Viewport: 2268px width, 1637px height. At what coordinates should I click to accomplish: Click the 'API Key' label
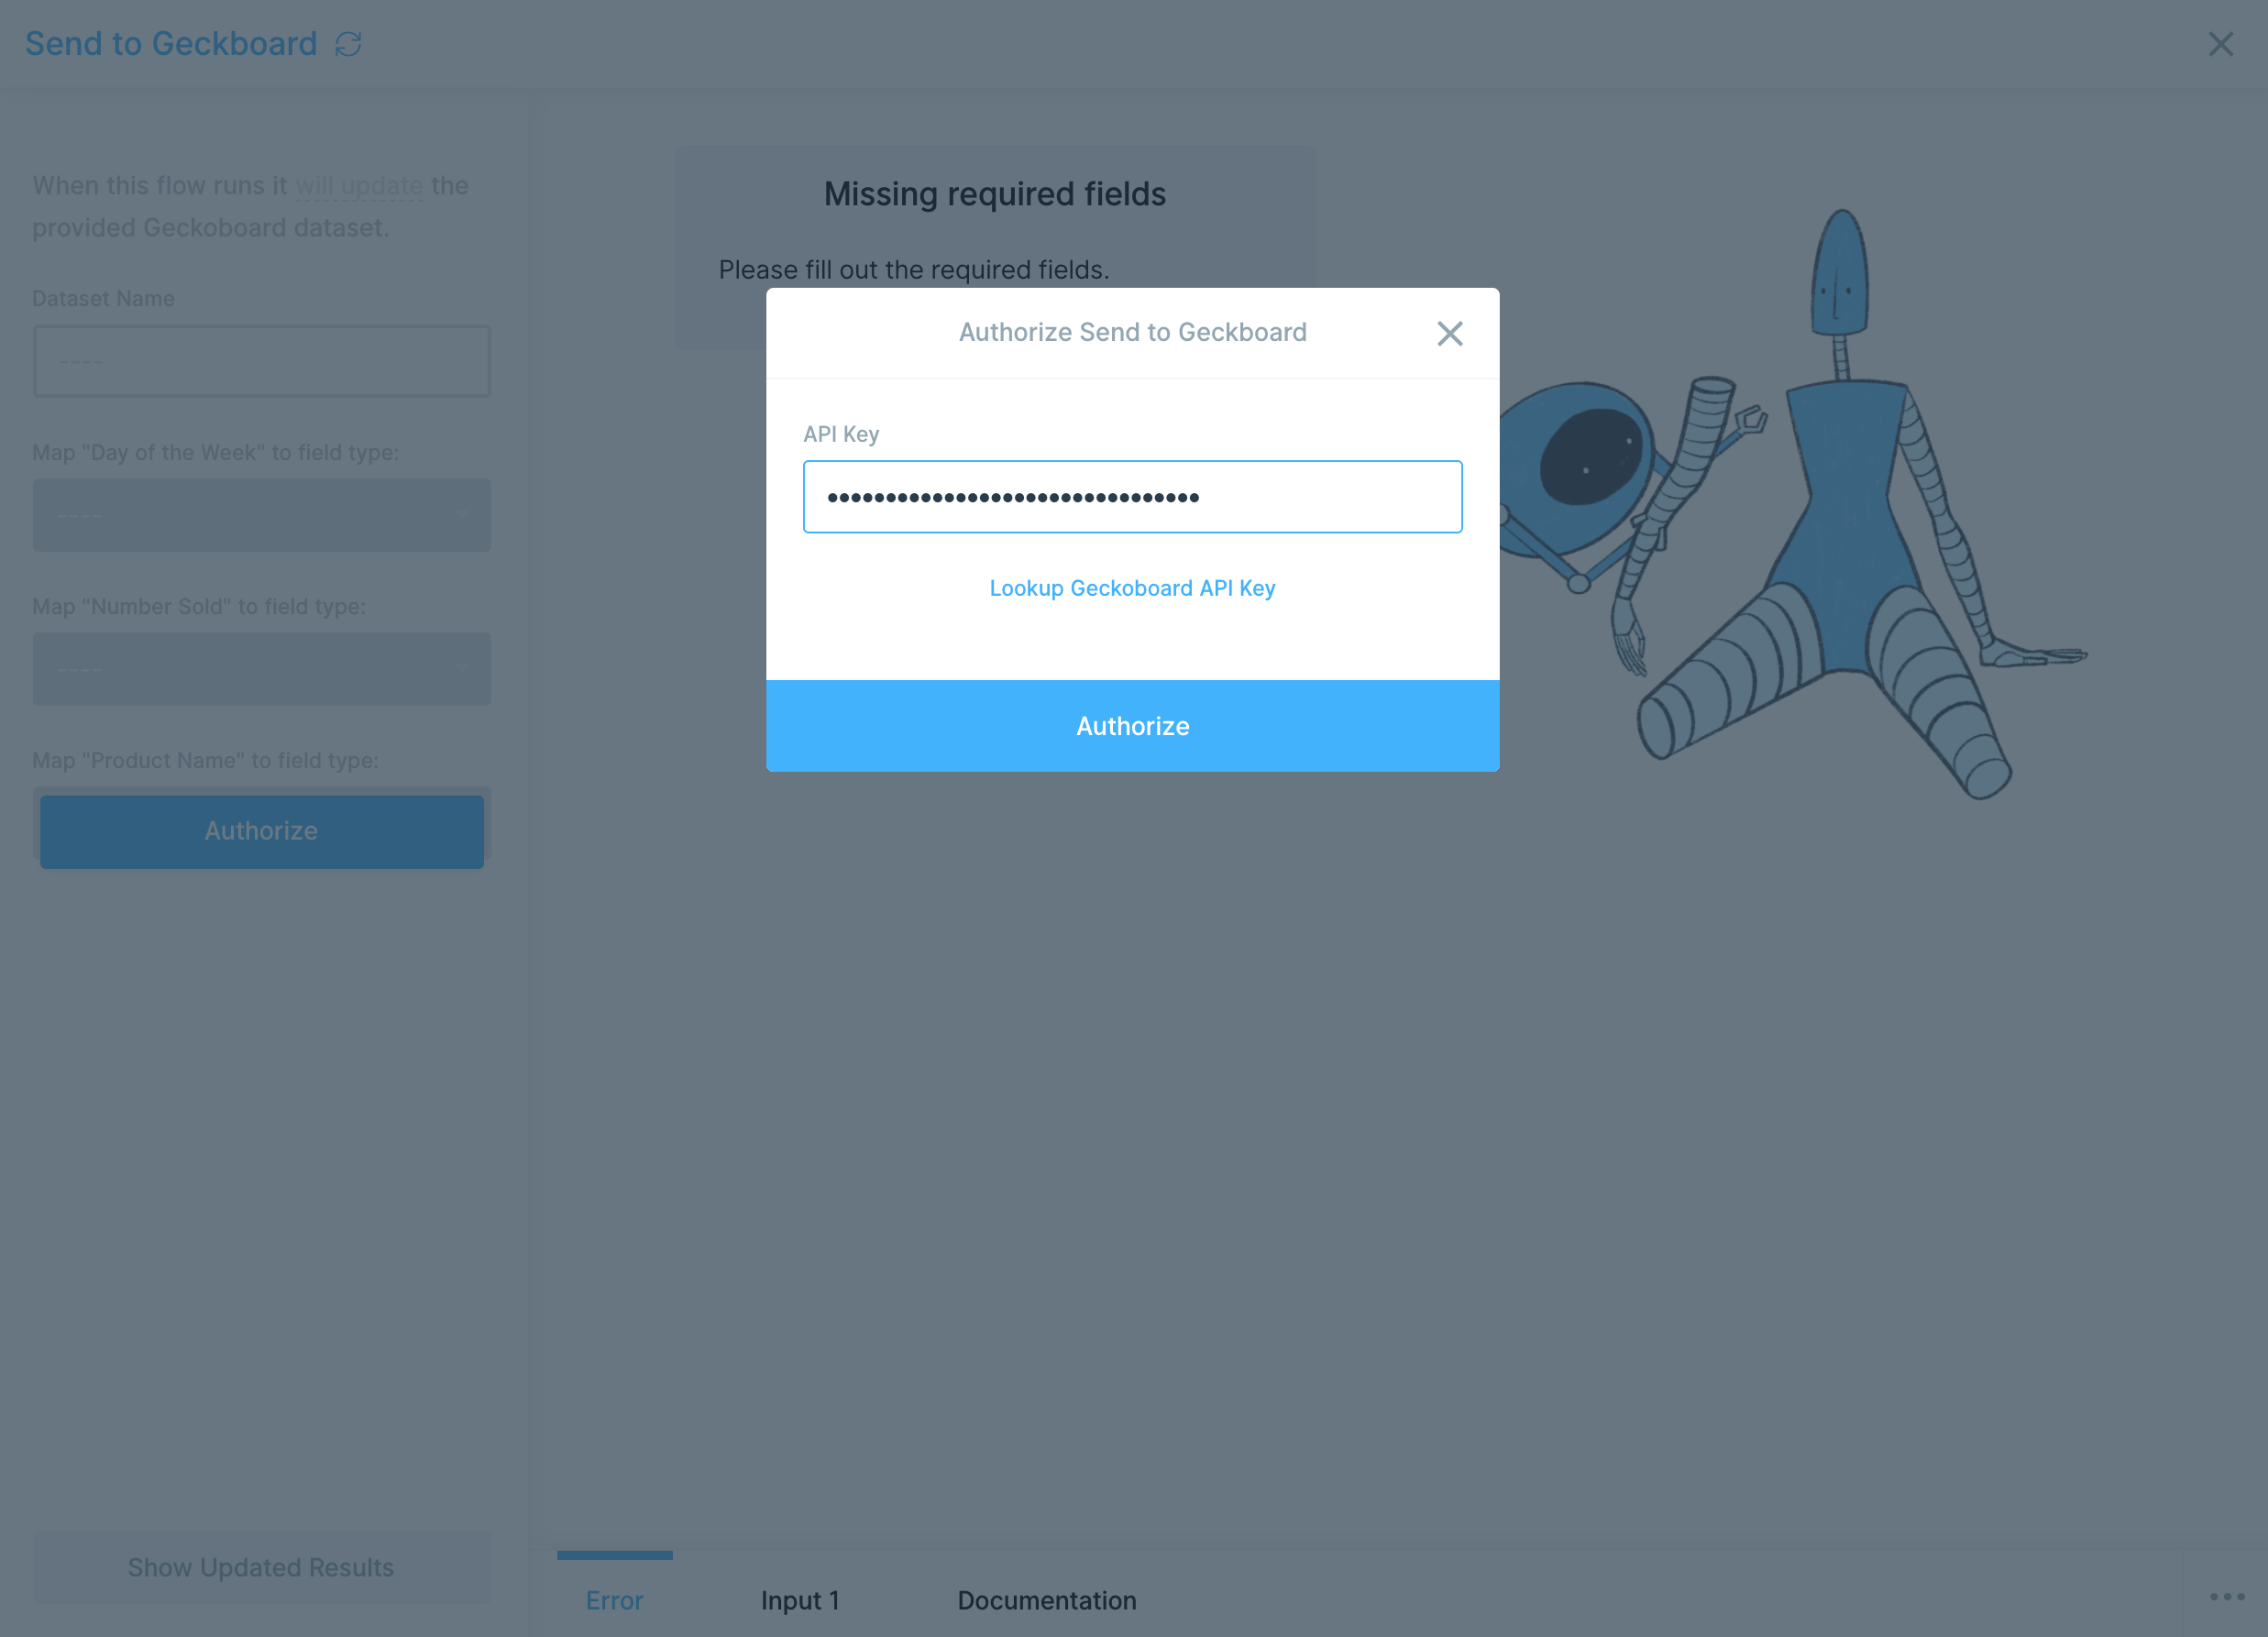(x=841, y=434)
